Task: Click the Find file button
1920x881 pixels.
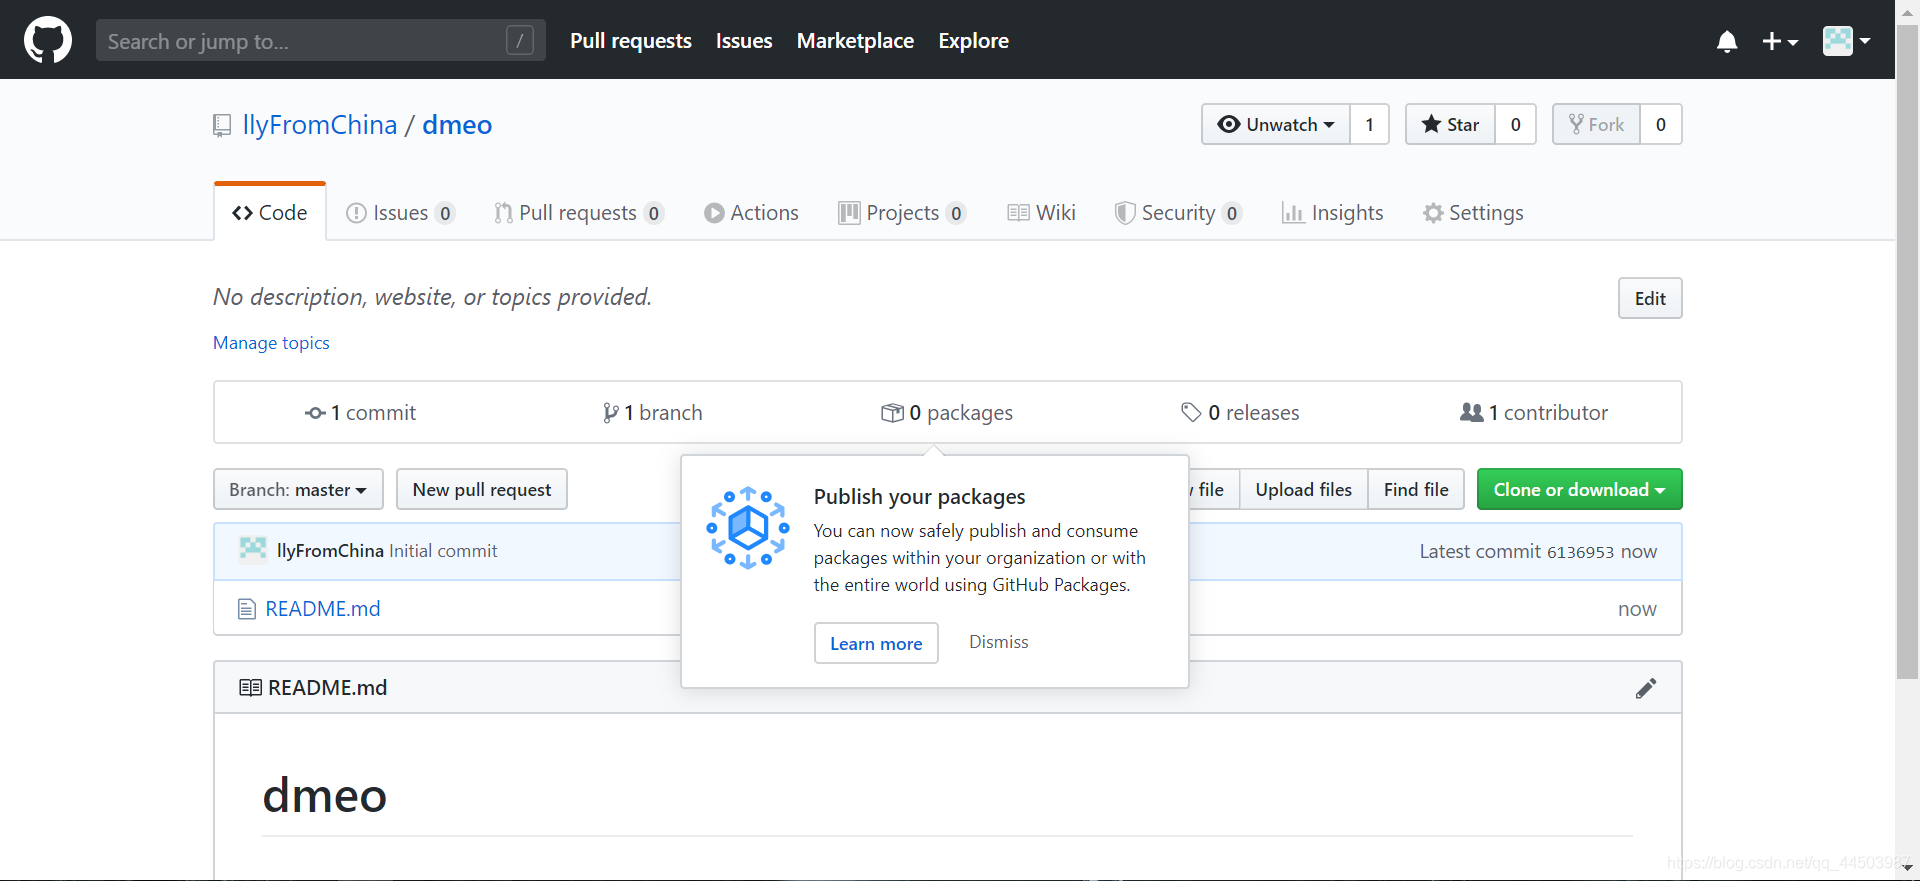Action: tap(1416, 489)
